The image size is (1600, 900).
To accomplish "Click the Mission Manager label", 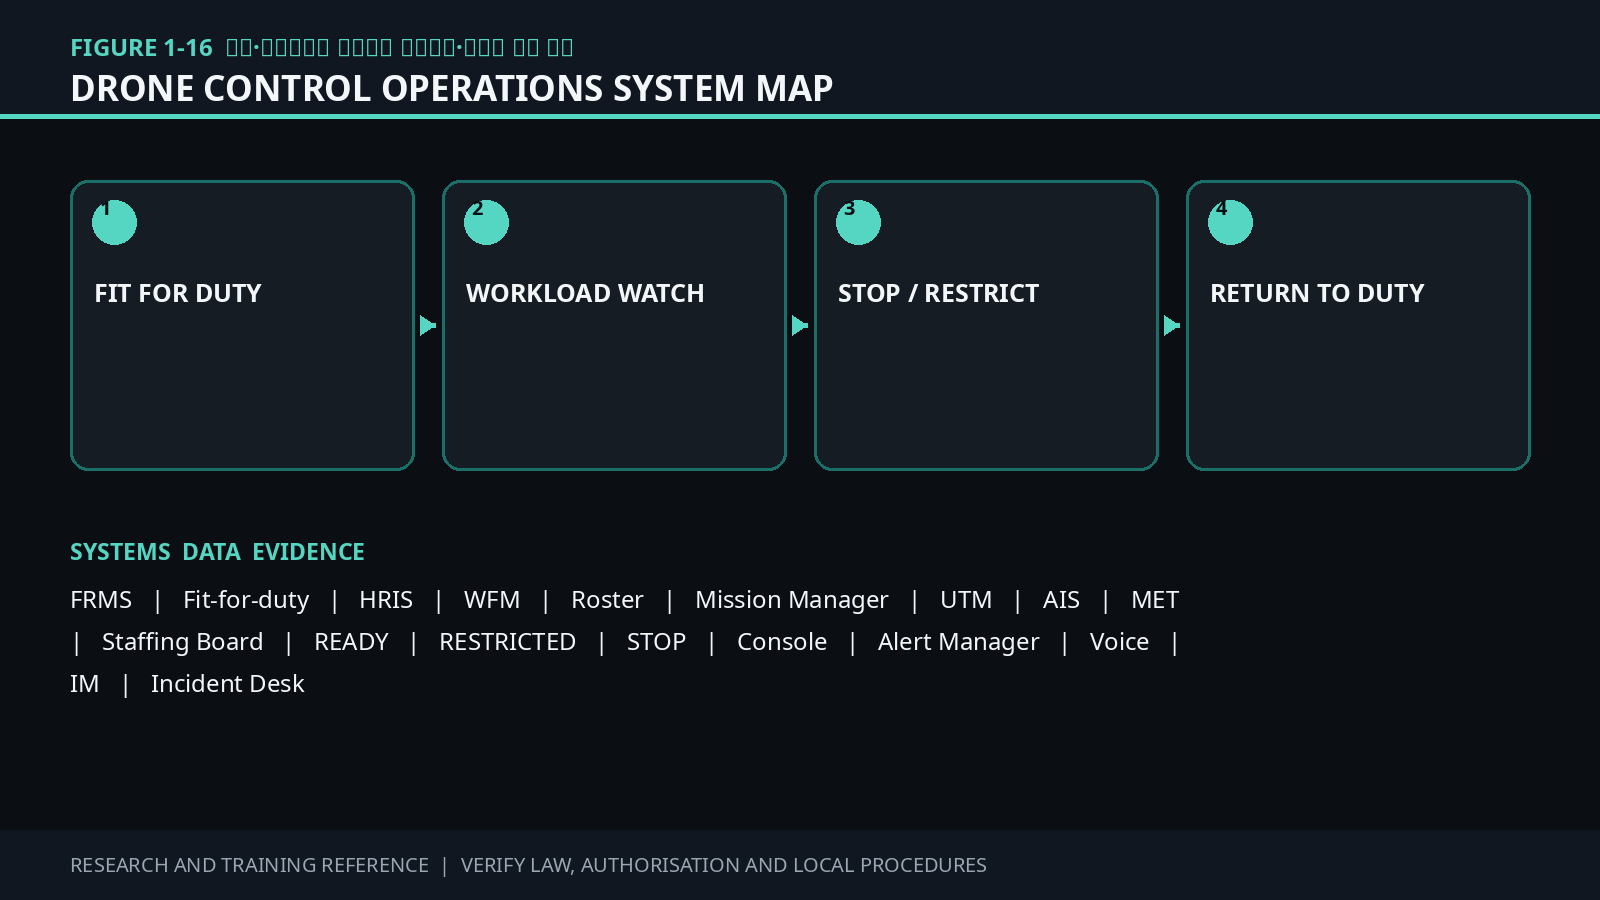I will click(792, 600).
